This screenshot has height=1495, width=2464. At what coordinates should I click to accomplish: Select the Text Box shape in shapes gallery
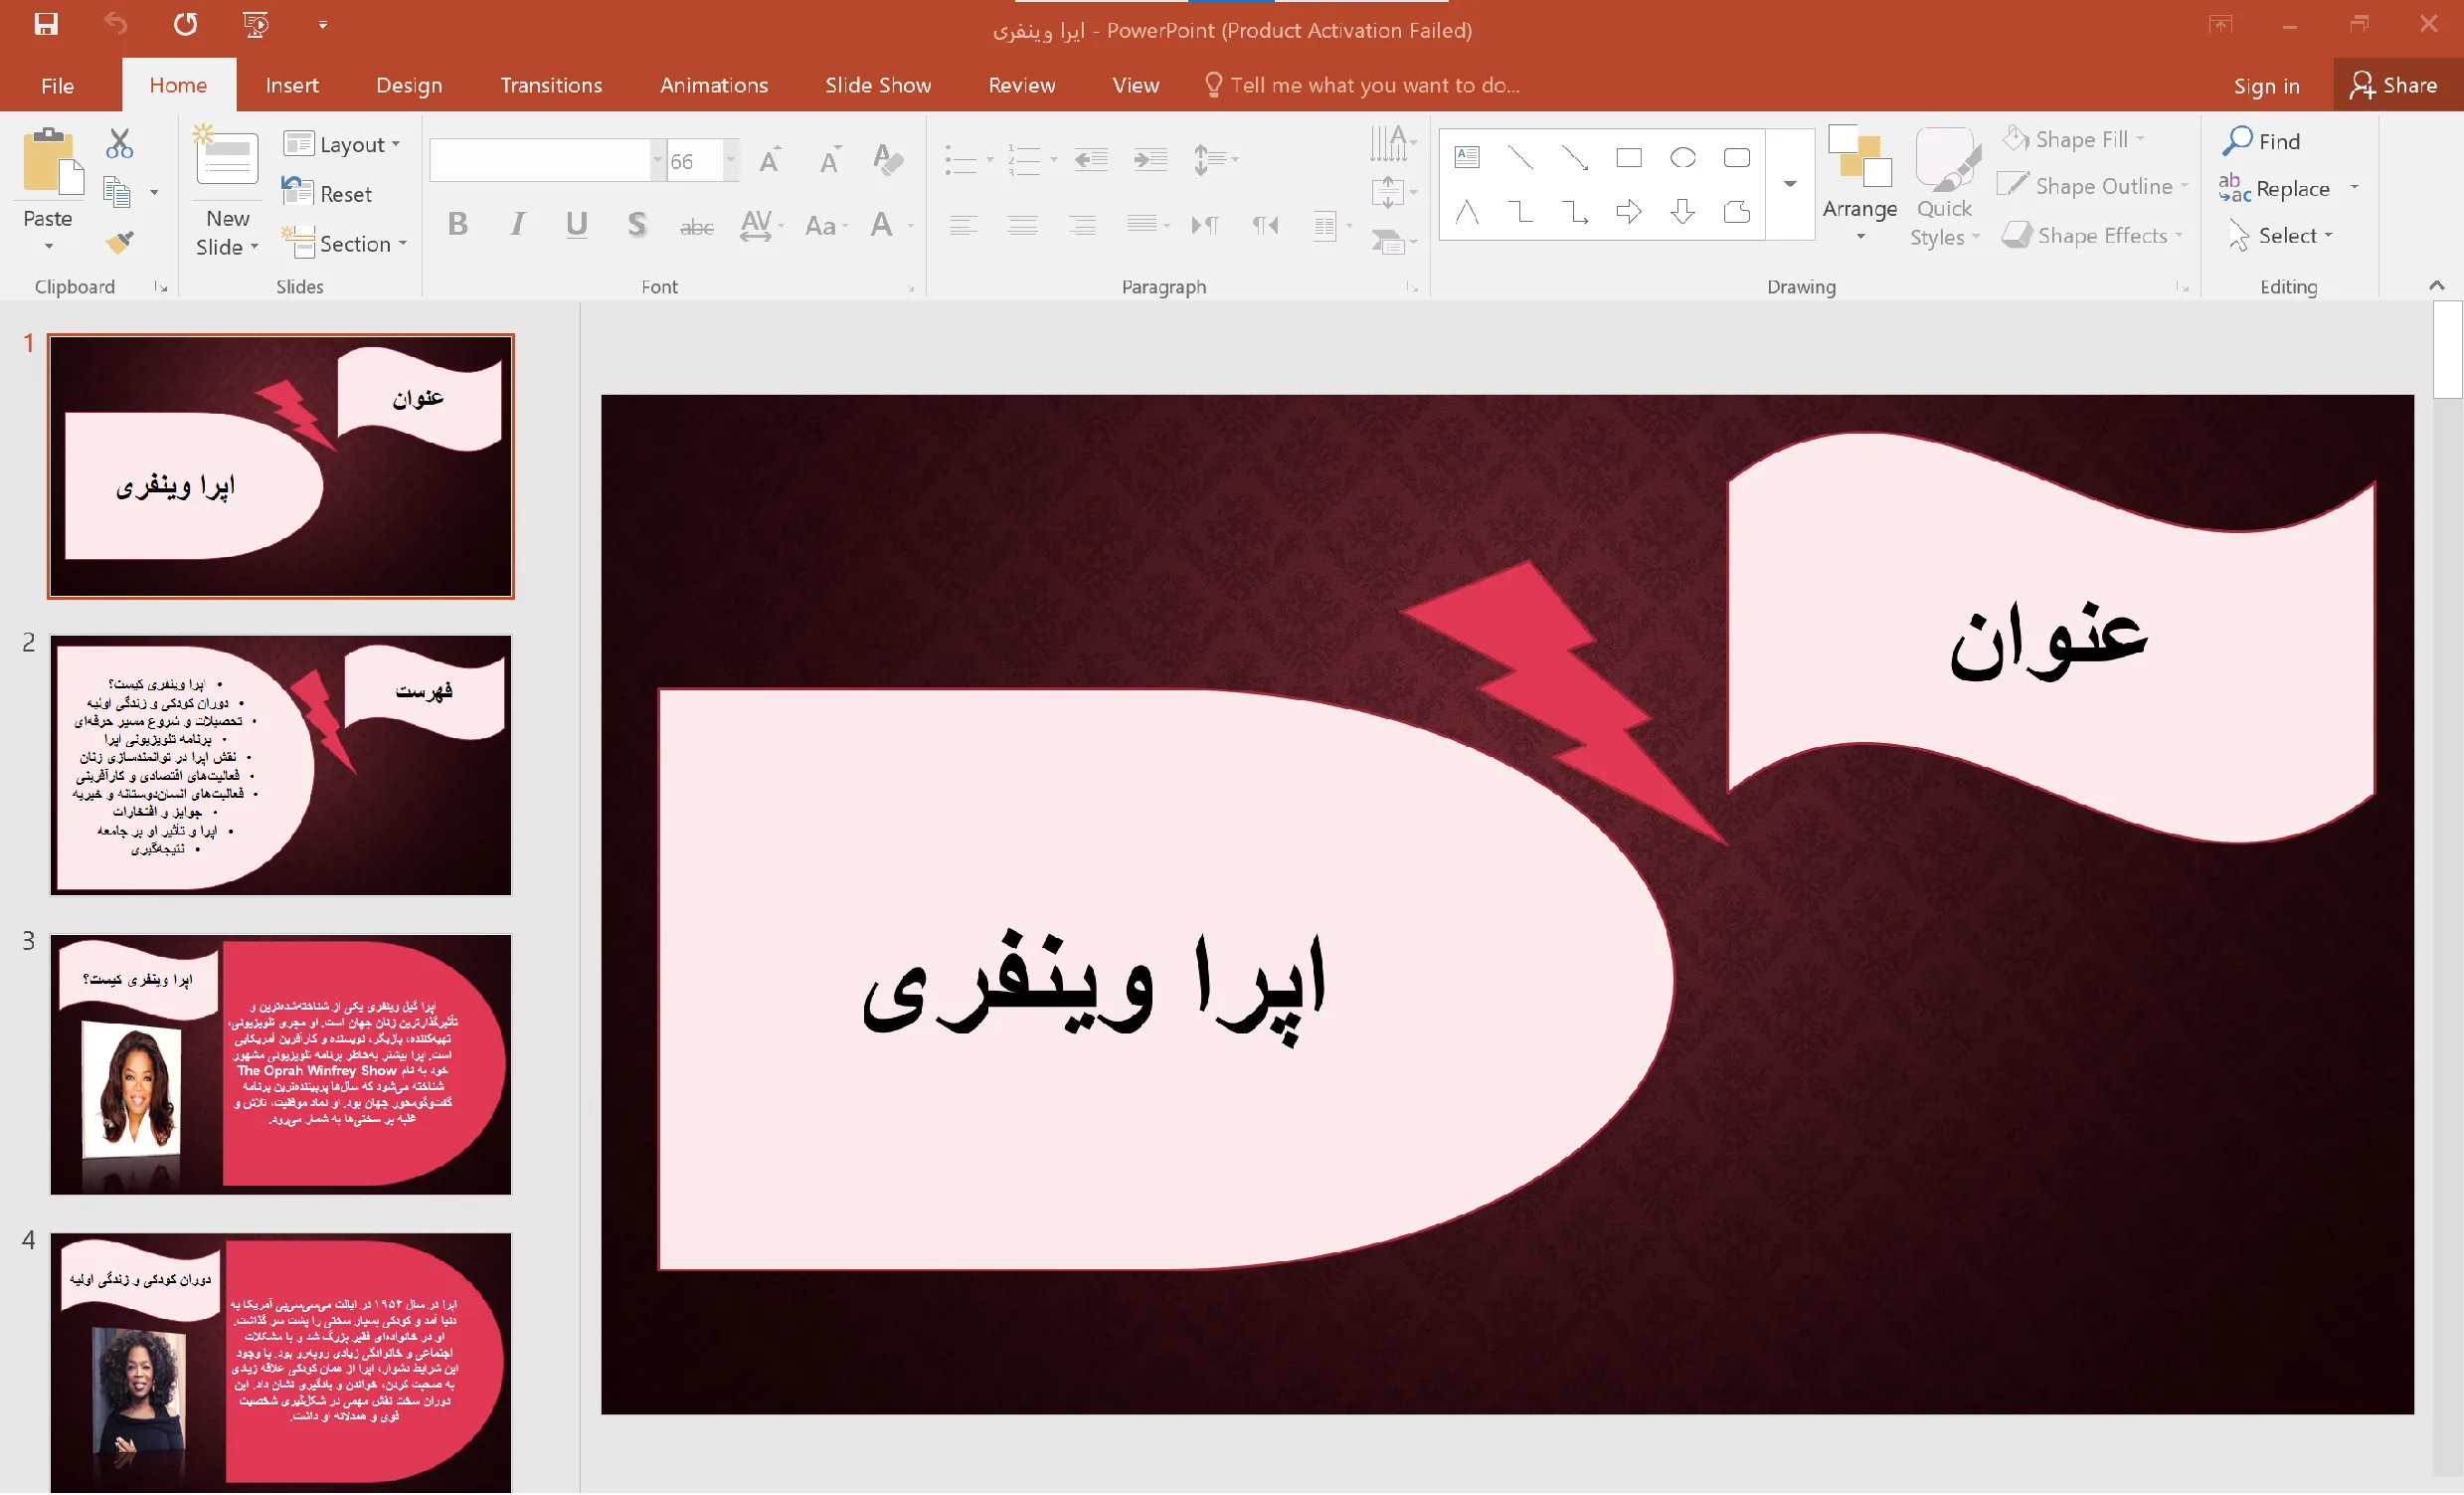click(1467, 157)
